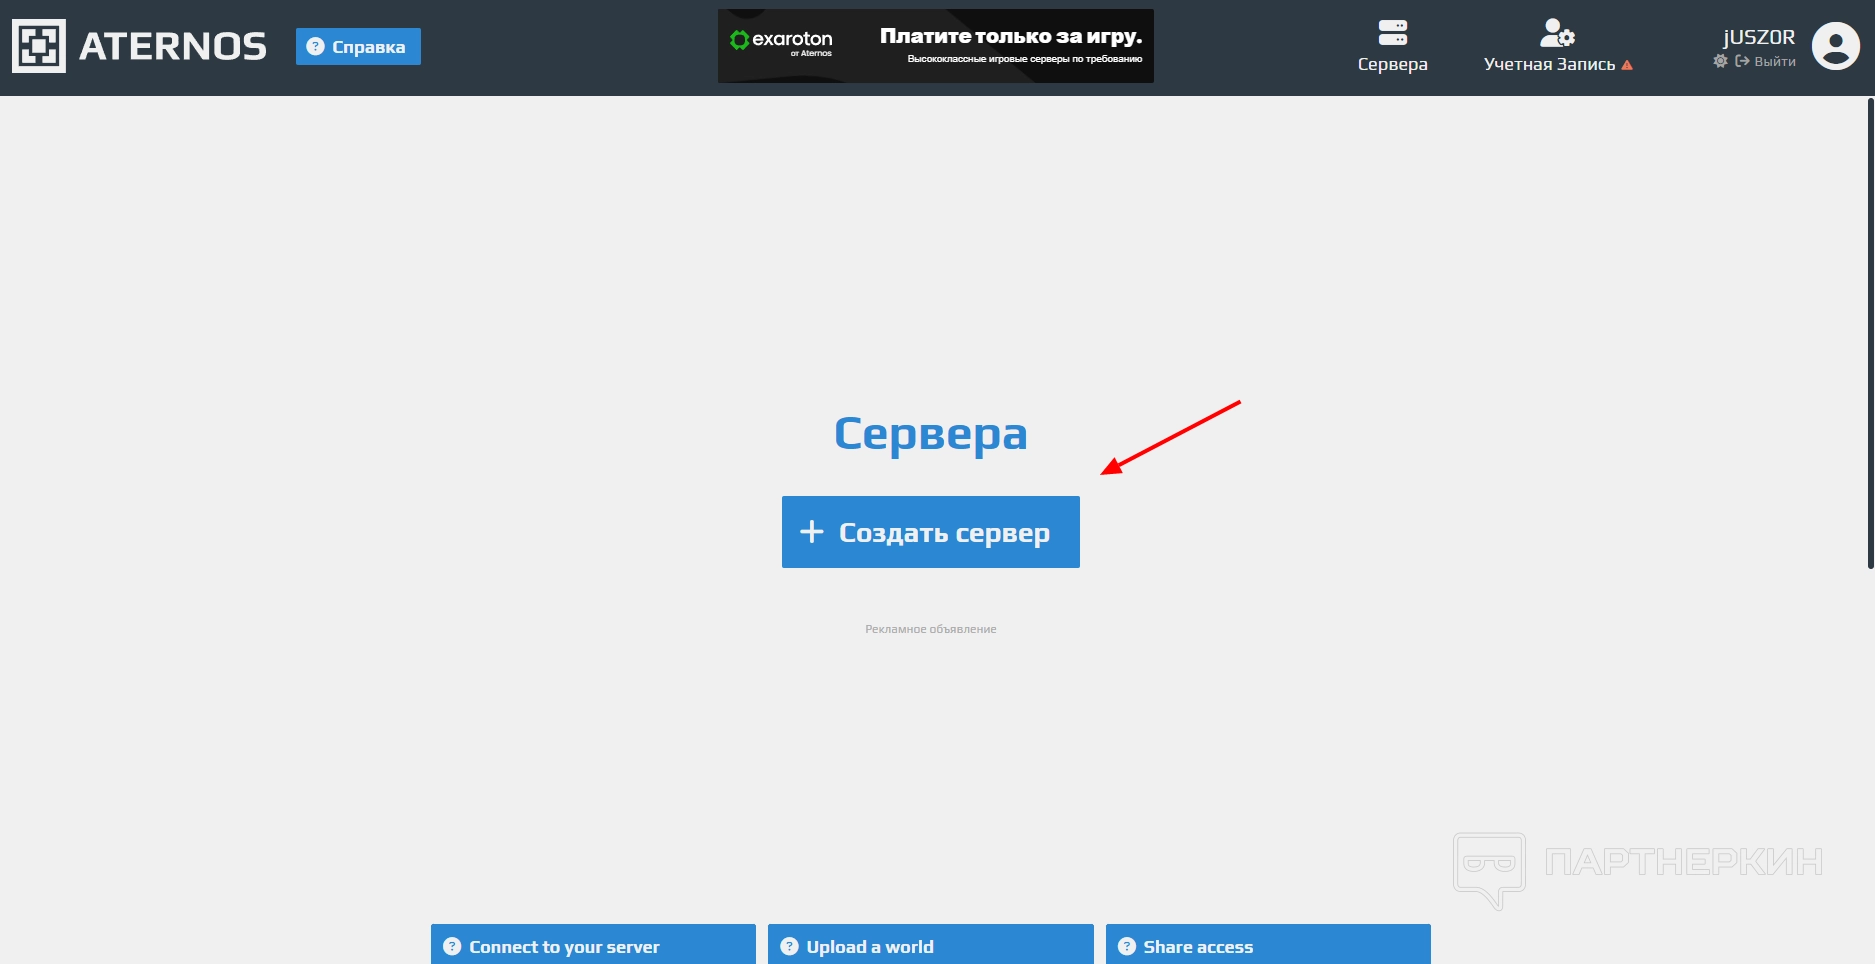Open the Upload a world help
This screenshot has width=1875, height=964.
[x=931, y=945]
